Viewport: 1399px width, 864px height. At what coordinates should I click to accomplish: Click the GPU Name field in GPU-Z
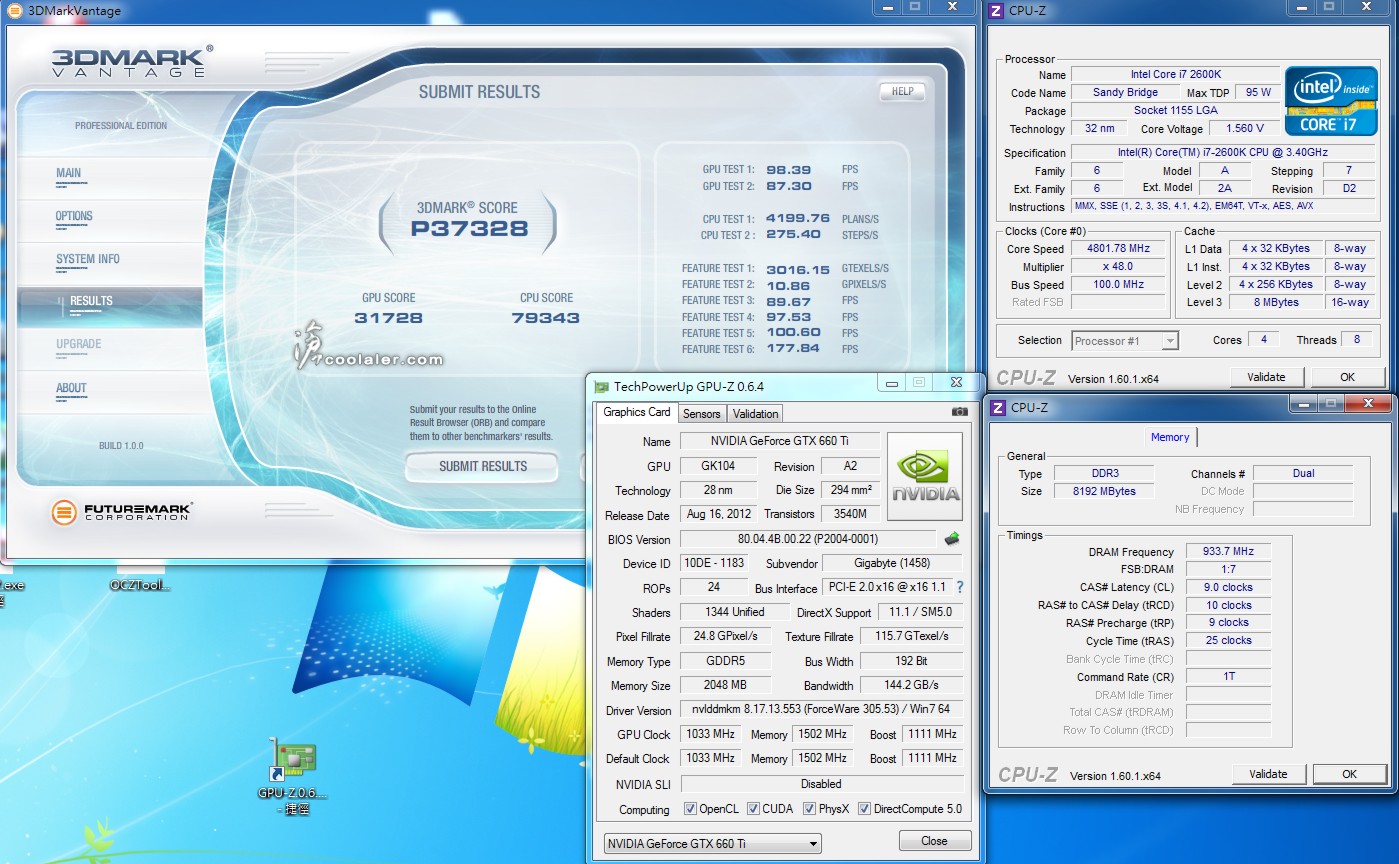pos(780,441)
